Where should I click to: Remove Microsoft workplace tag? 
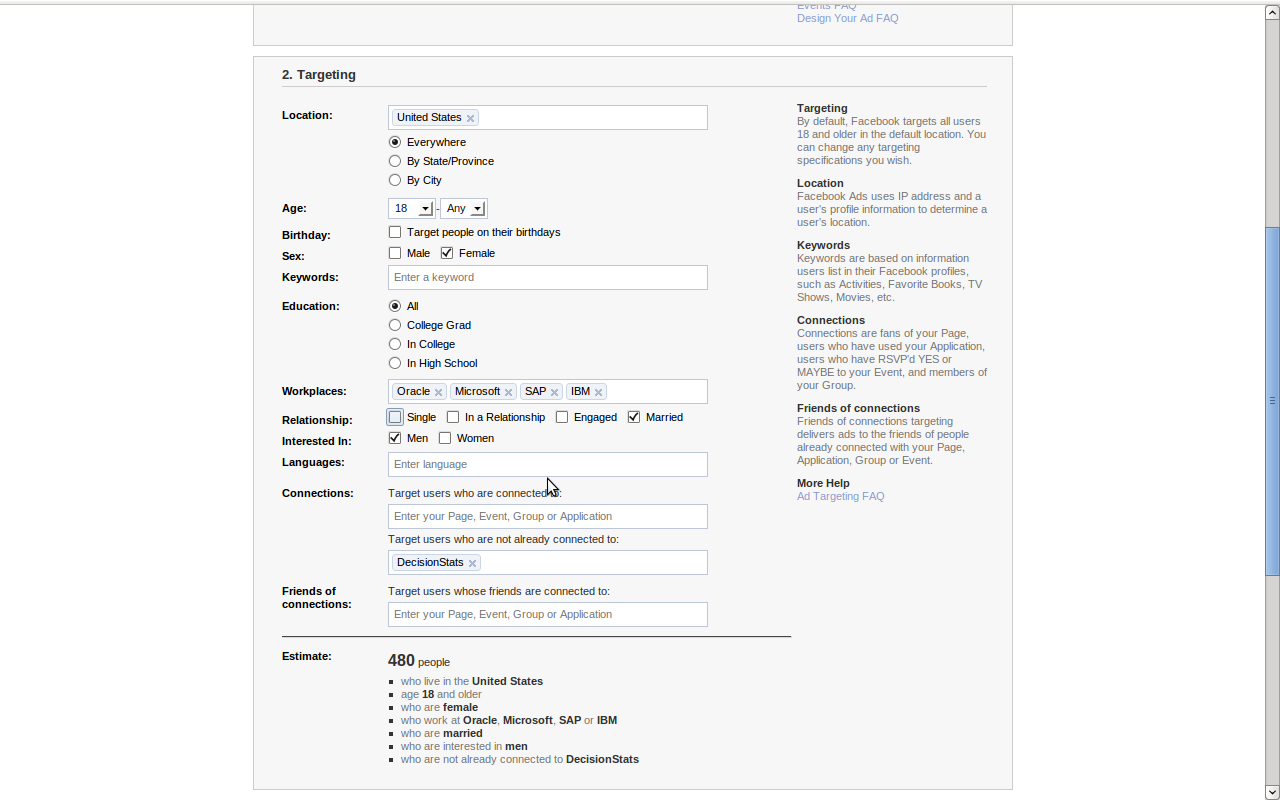[x=508, y=392]
